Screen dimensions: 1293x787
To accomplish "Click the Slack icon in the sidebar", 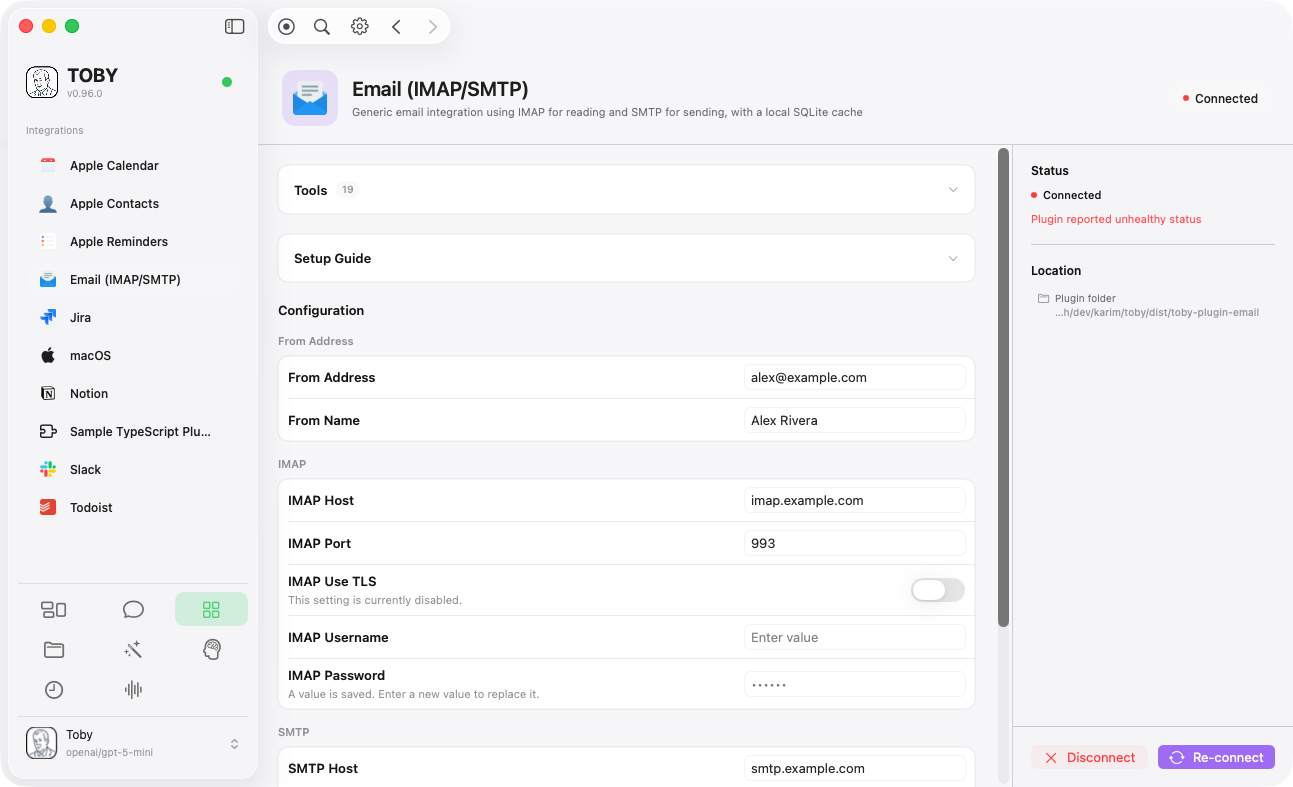I will [48, 470].
